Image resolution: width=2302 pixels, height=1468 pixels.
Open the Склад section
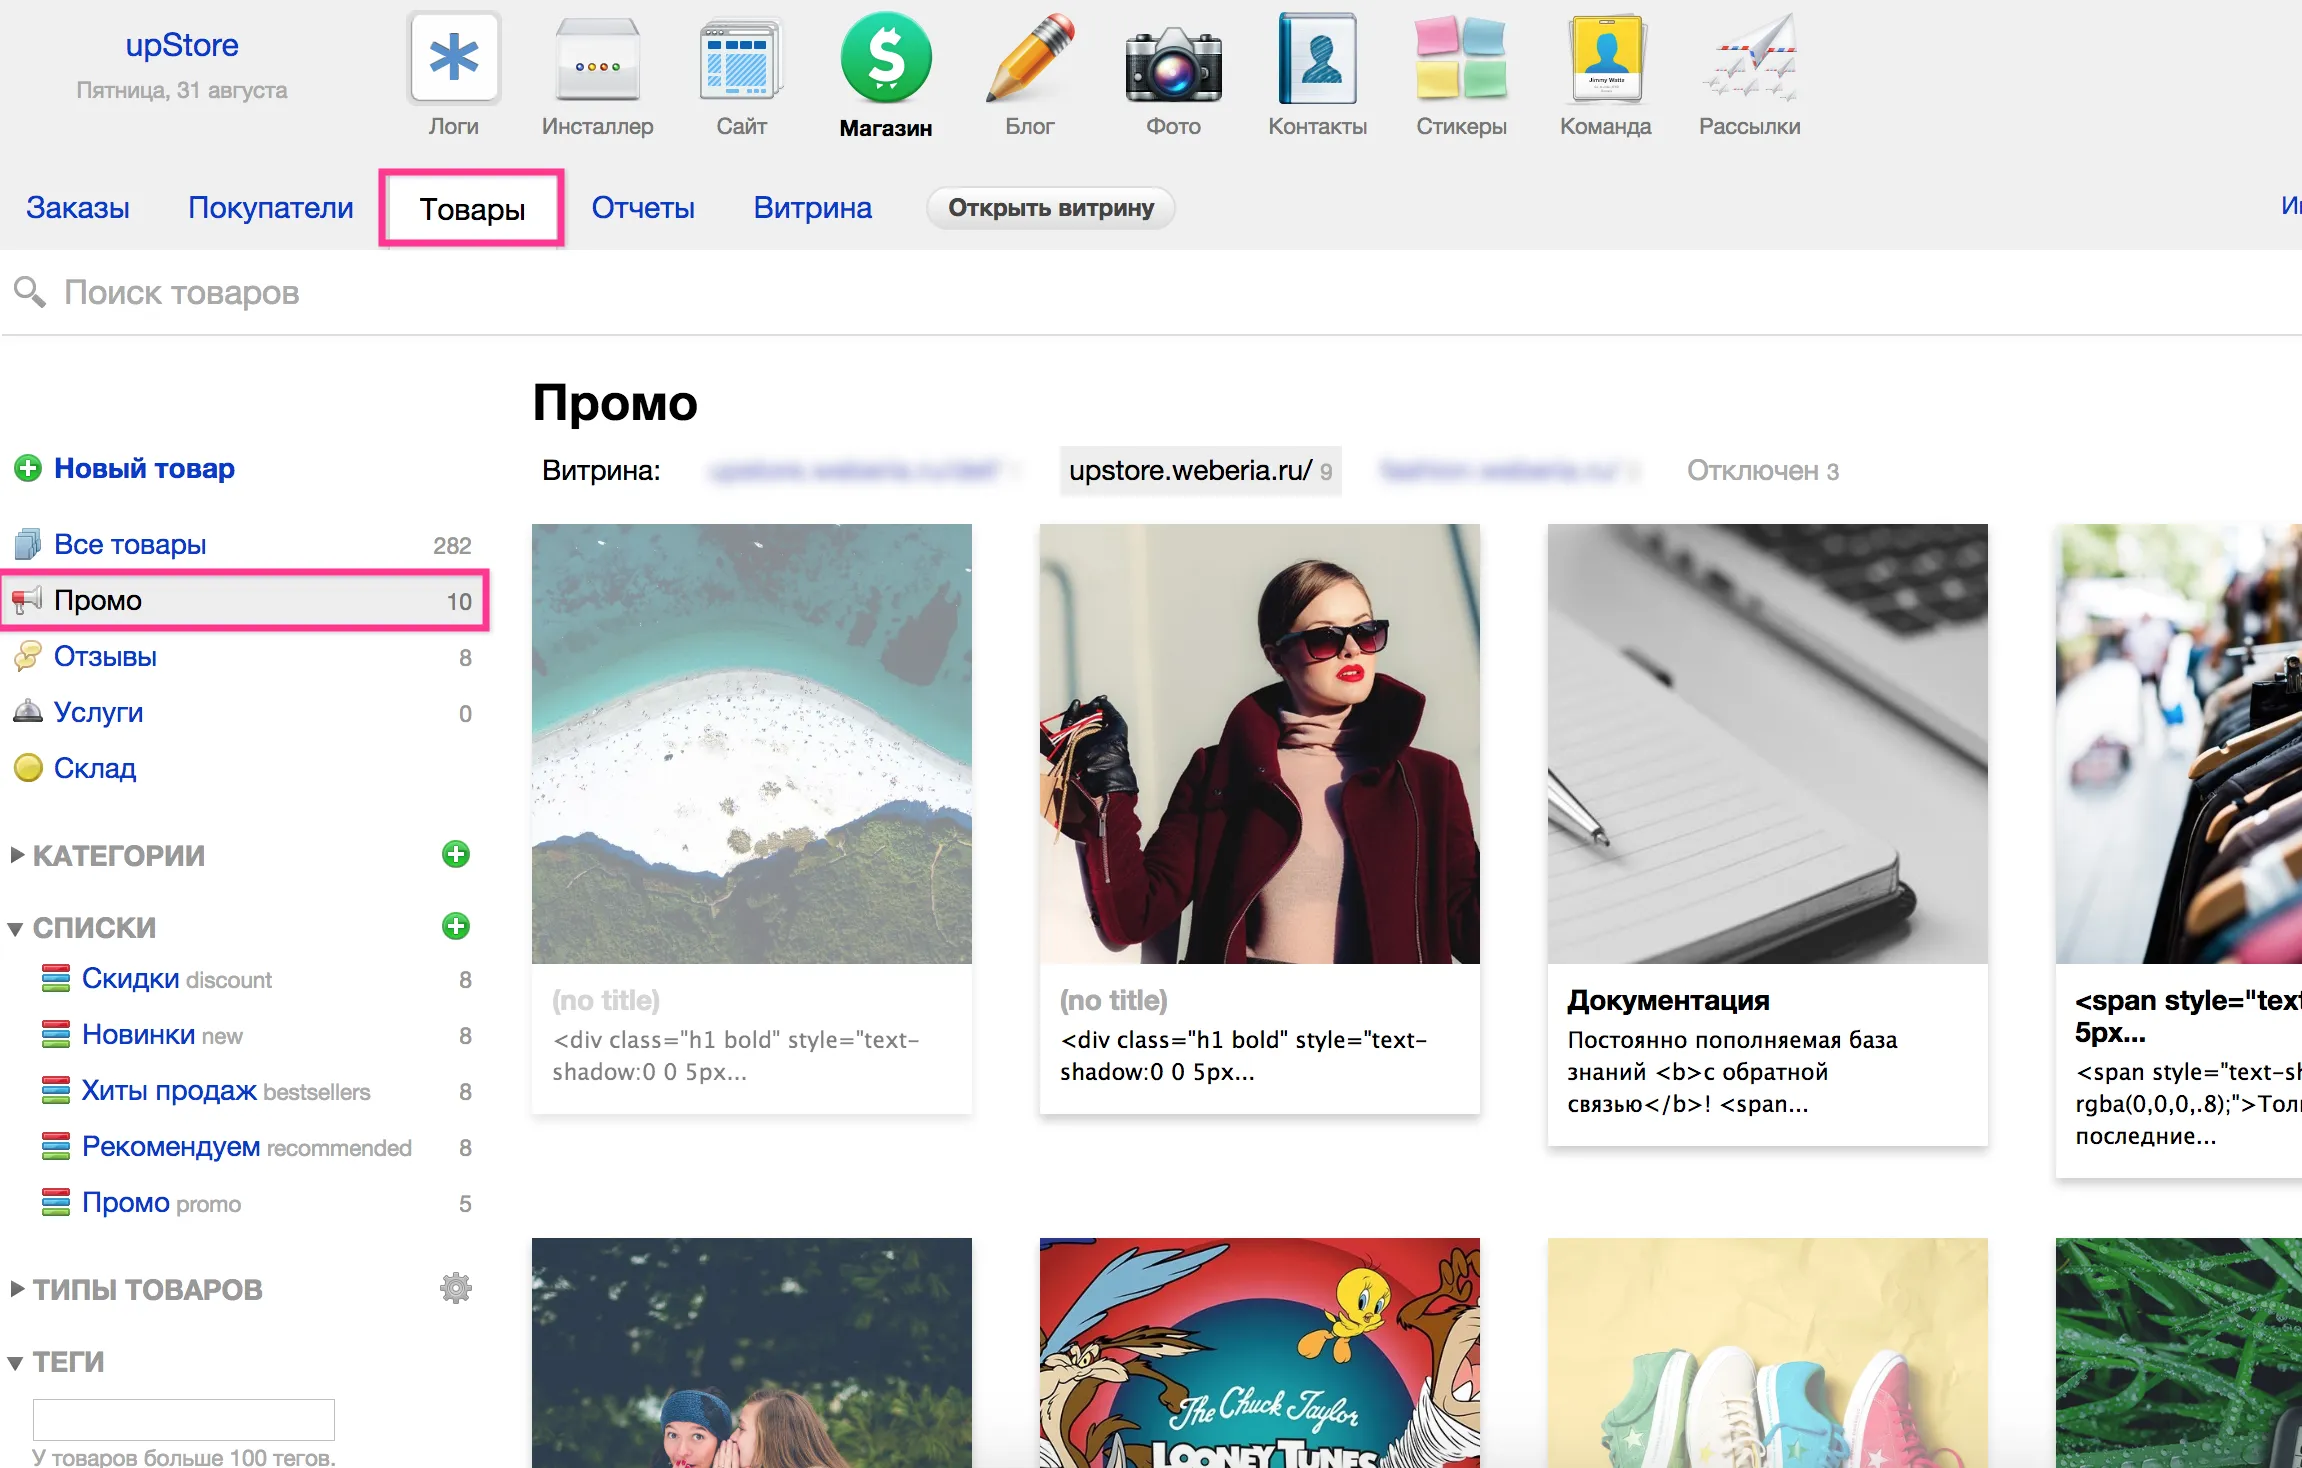point(95,768)
